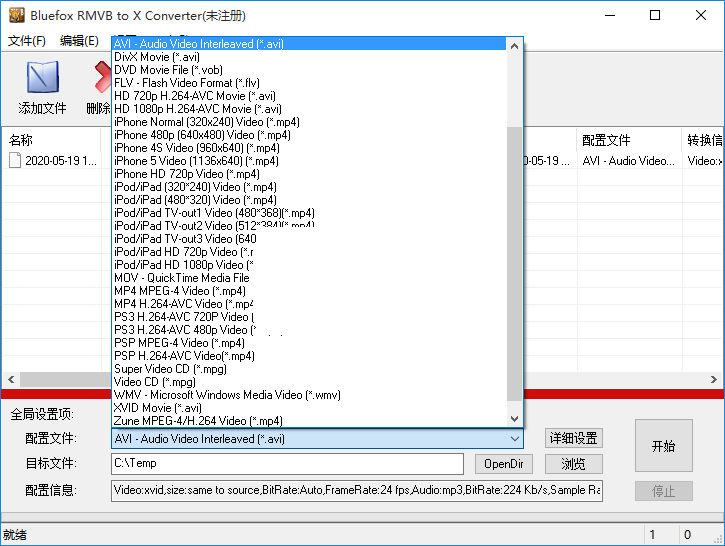Click the 停止 stop button
This screenshot has width=725, height=546.
click(664, 491)
